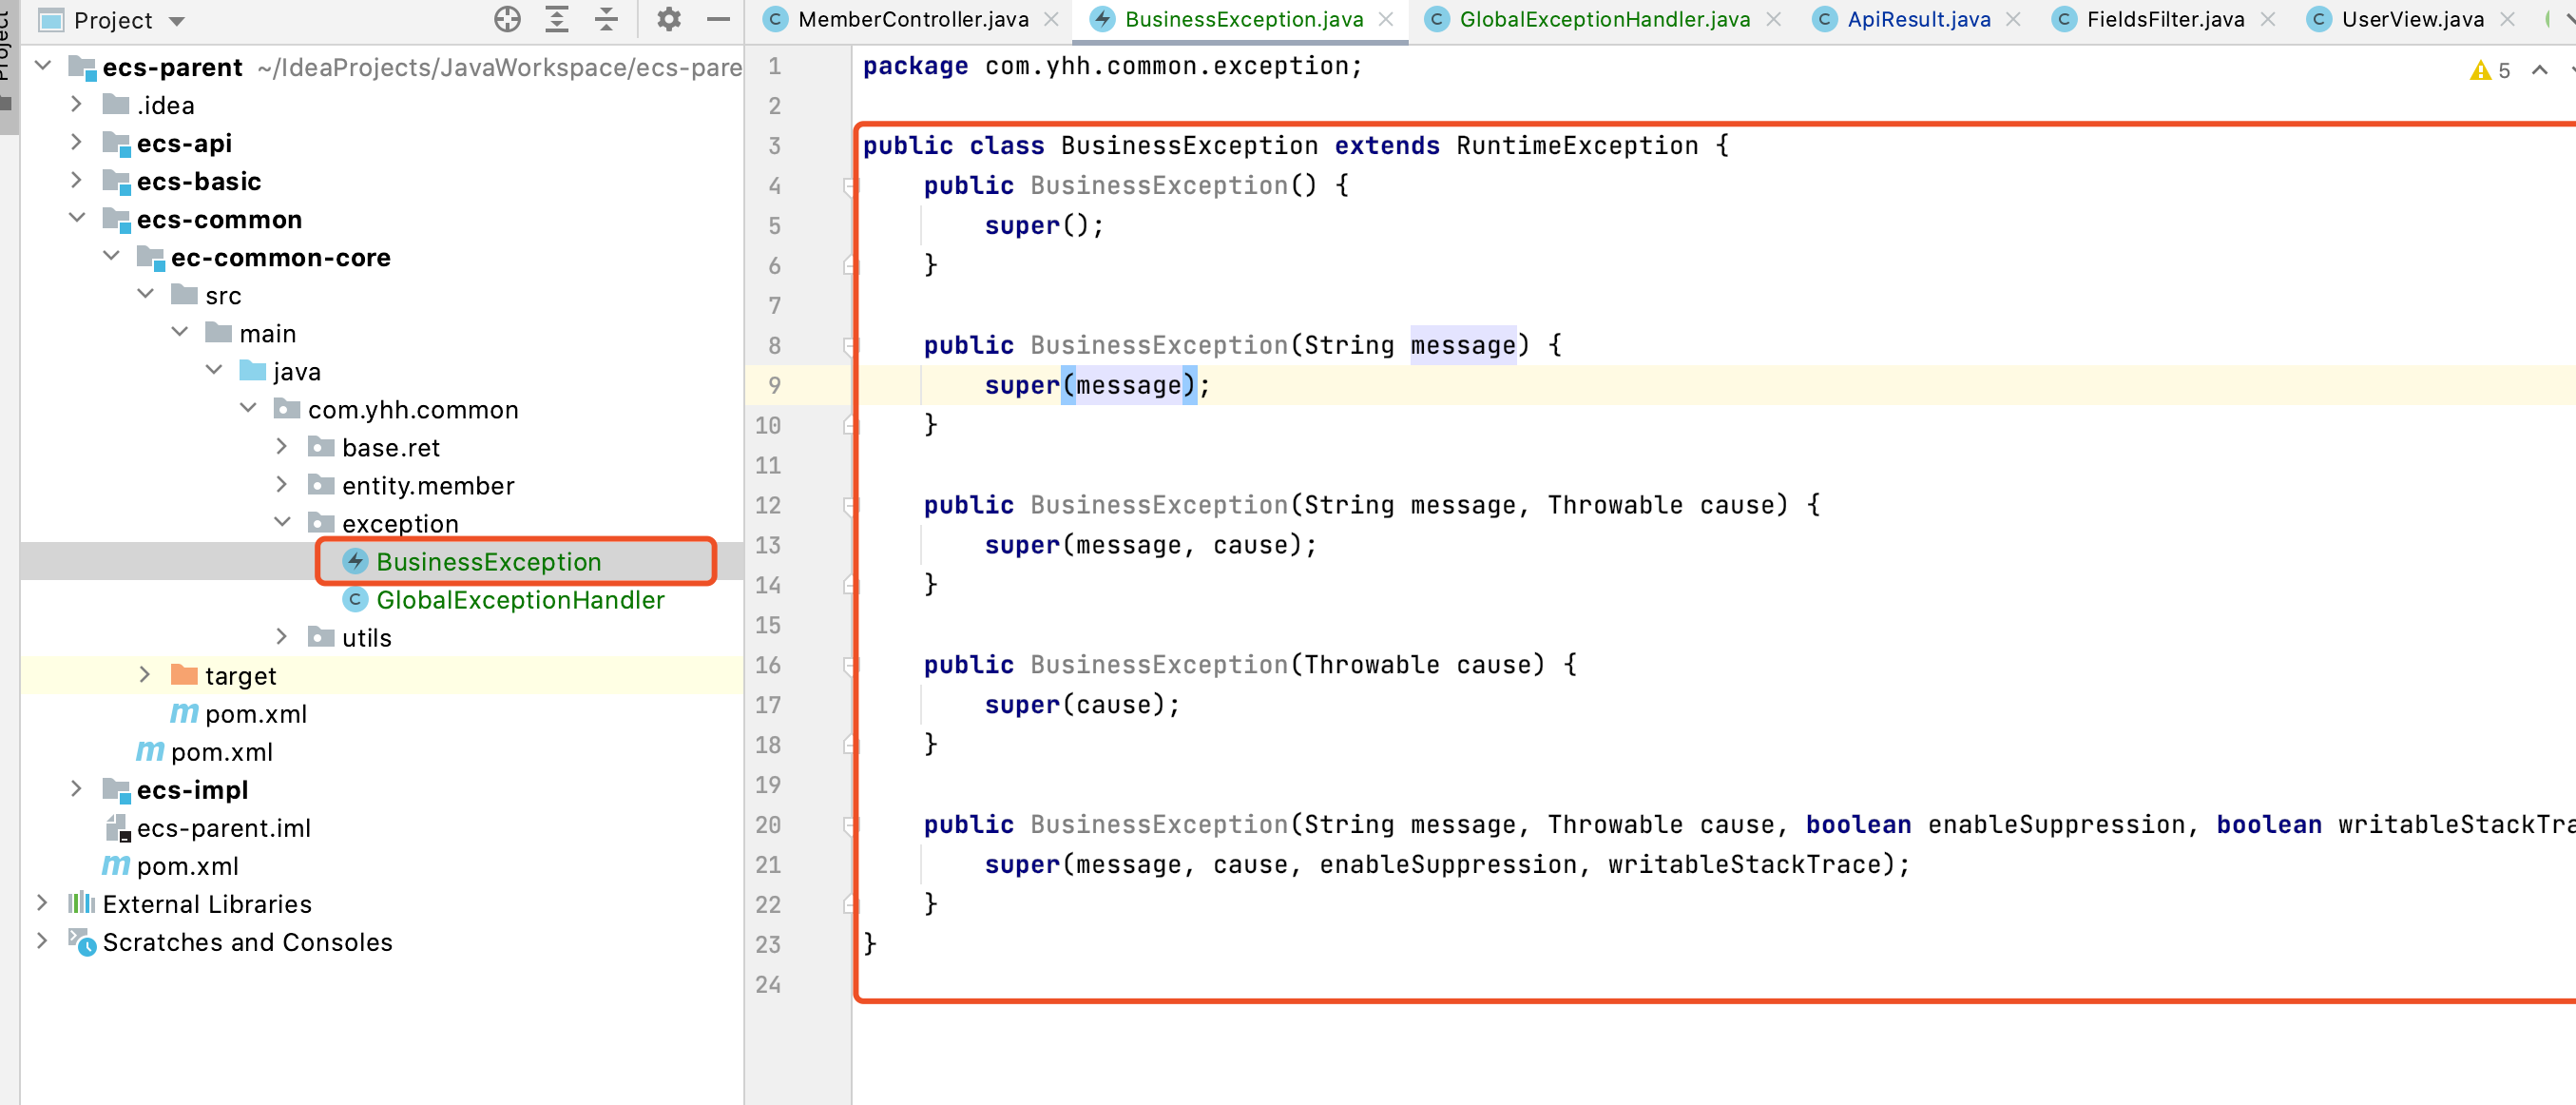This screenshot has width=2576, height=1105.
Task: Expand the target folder
Action: (x=145, y=675)
